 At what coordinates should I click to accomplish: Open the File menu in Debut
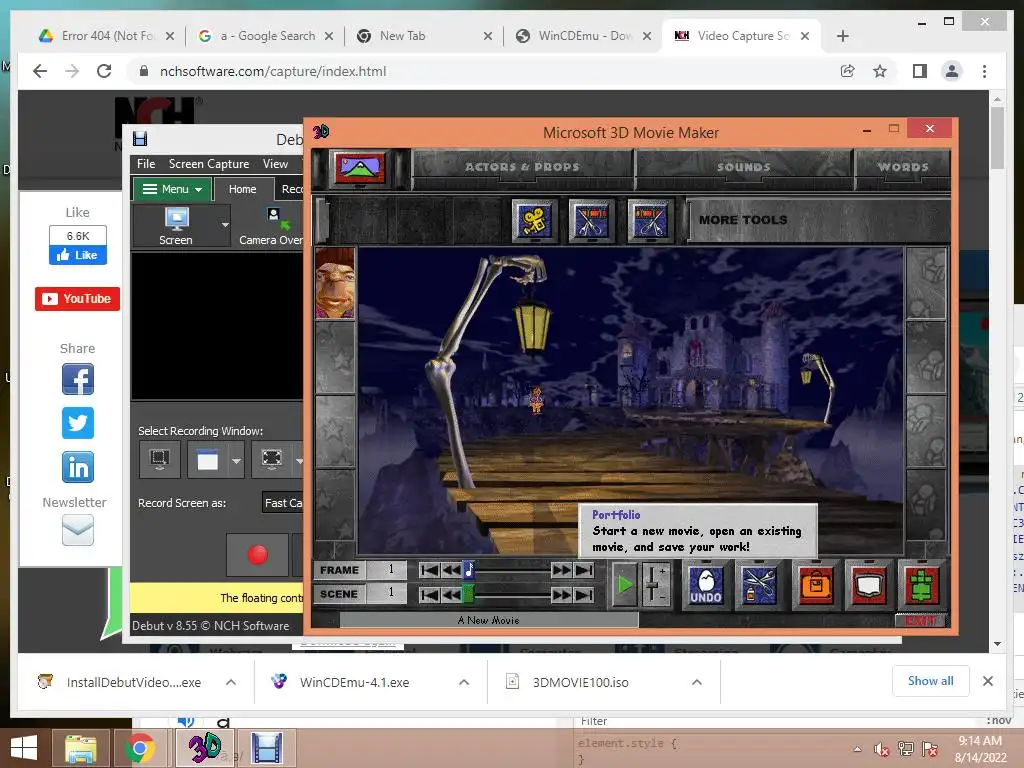146,164
